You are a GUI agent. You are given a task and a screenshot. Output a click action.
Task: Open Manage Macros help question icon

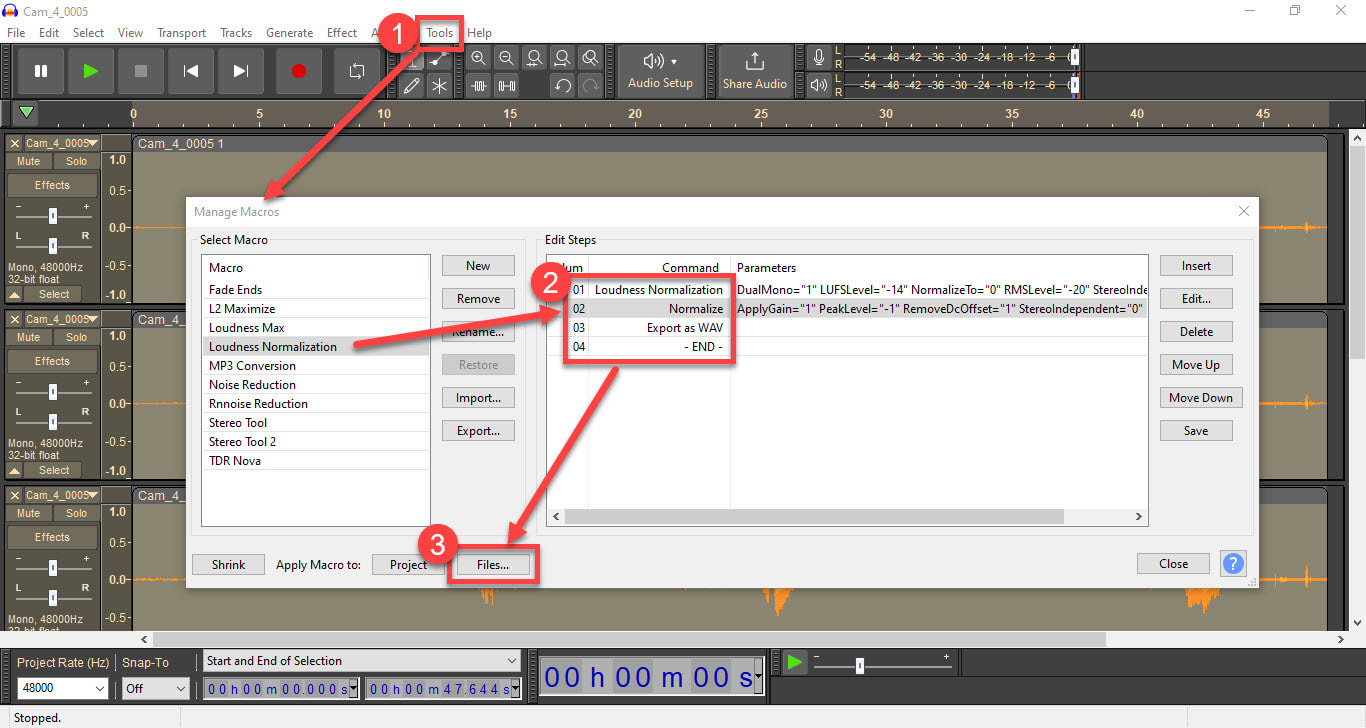click(1233, 564)
